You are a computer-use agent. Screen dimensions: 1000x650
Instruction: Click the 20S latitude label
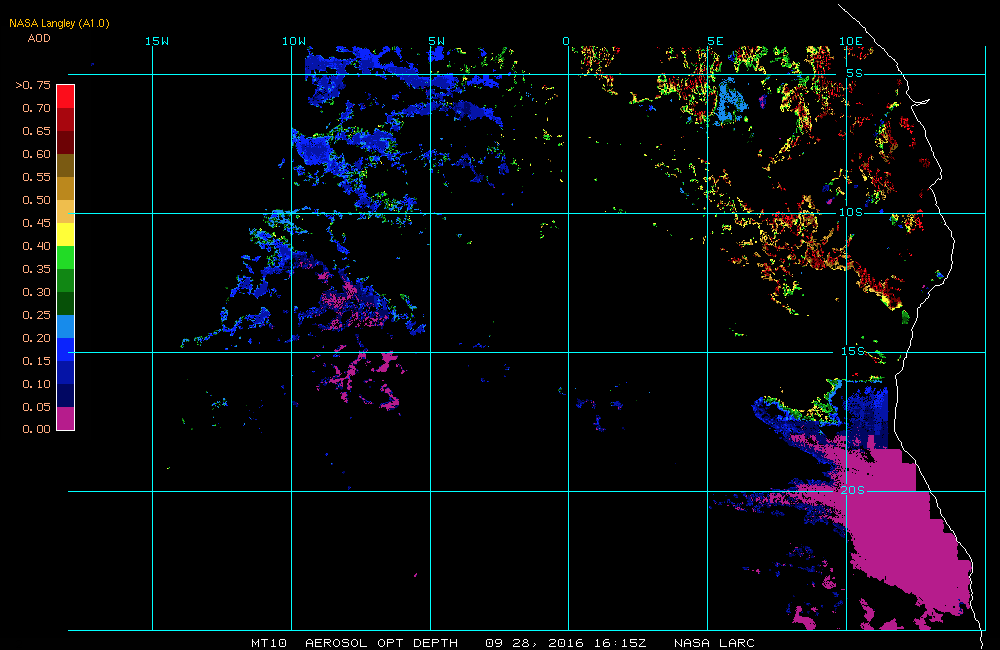tap(853, 490)
